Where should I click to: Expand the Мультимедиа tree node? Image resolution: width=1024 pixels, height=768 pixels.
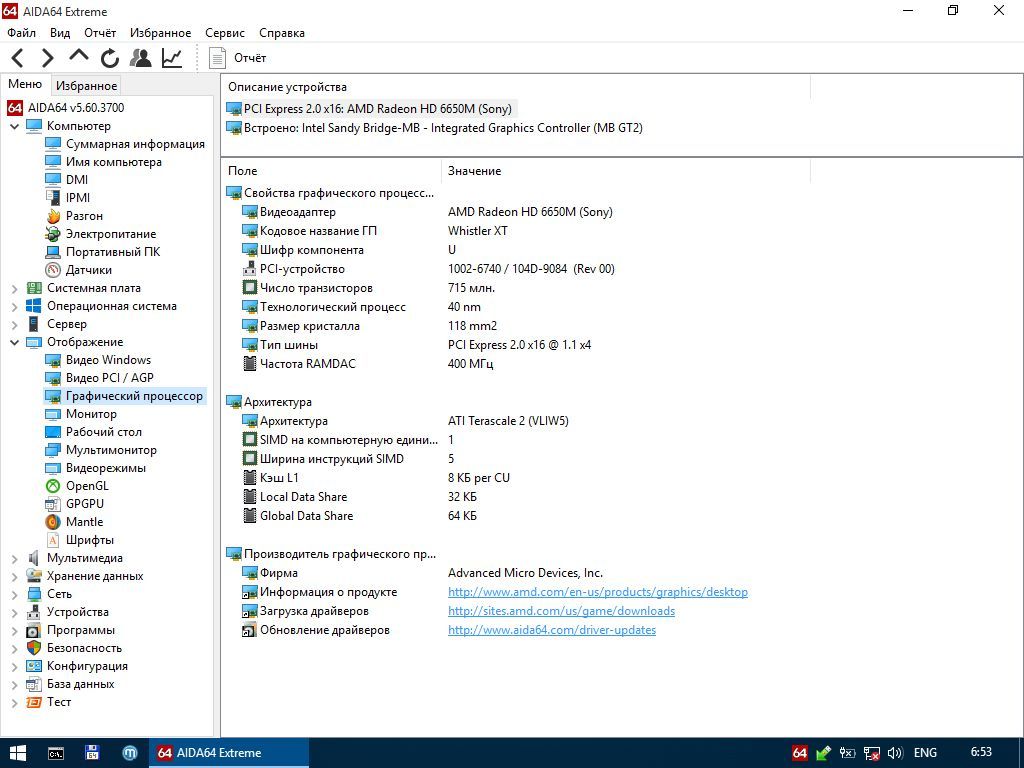(x=14, y=558)
